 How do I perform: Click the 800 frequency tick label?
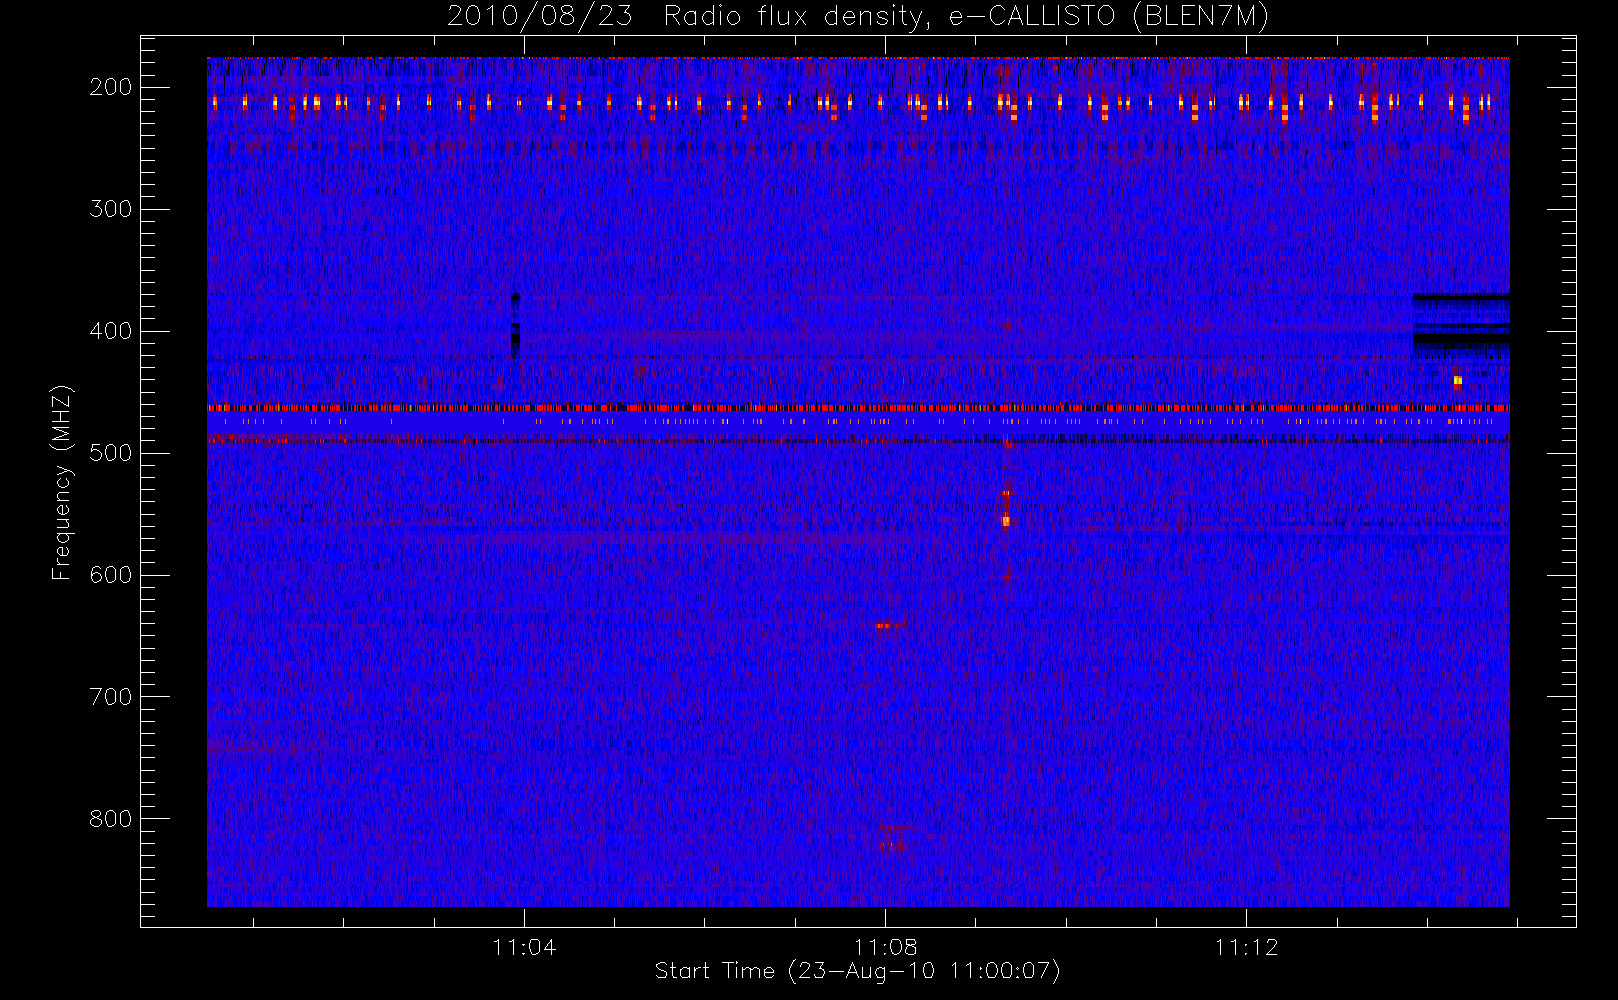[x=111, y=819]
